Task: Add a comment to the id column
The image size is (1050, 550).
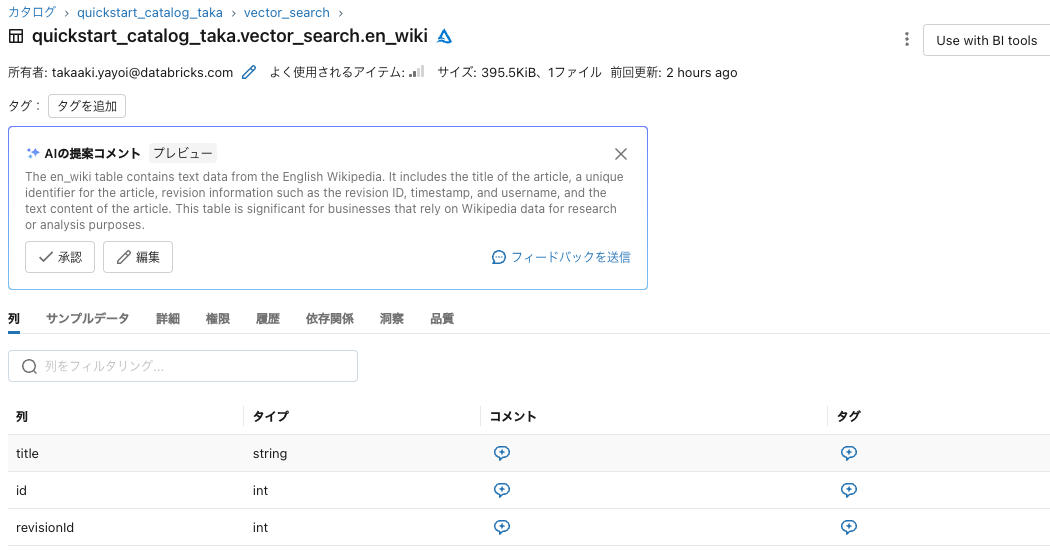Action: (502, 490)
